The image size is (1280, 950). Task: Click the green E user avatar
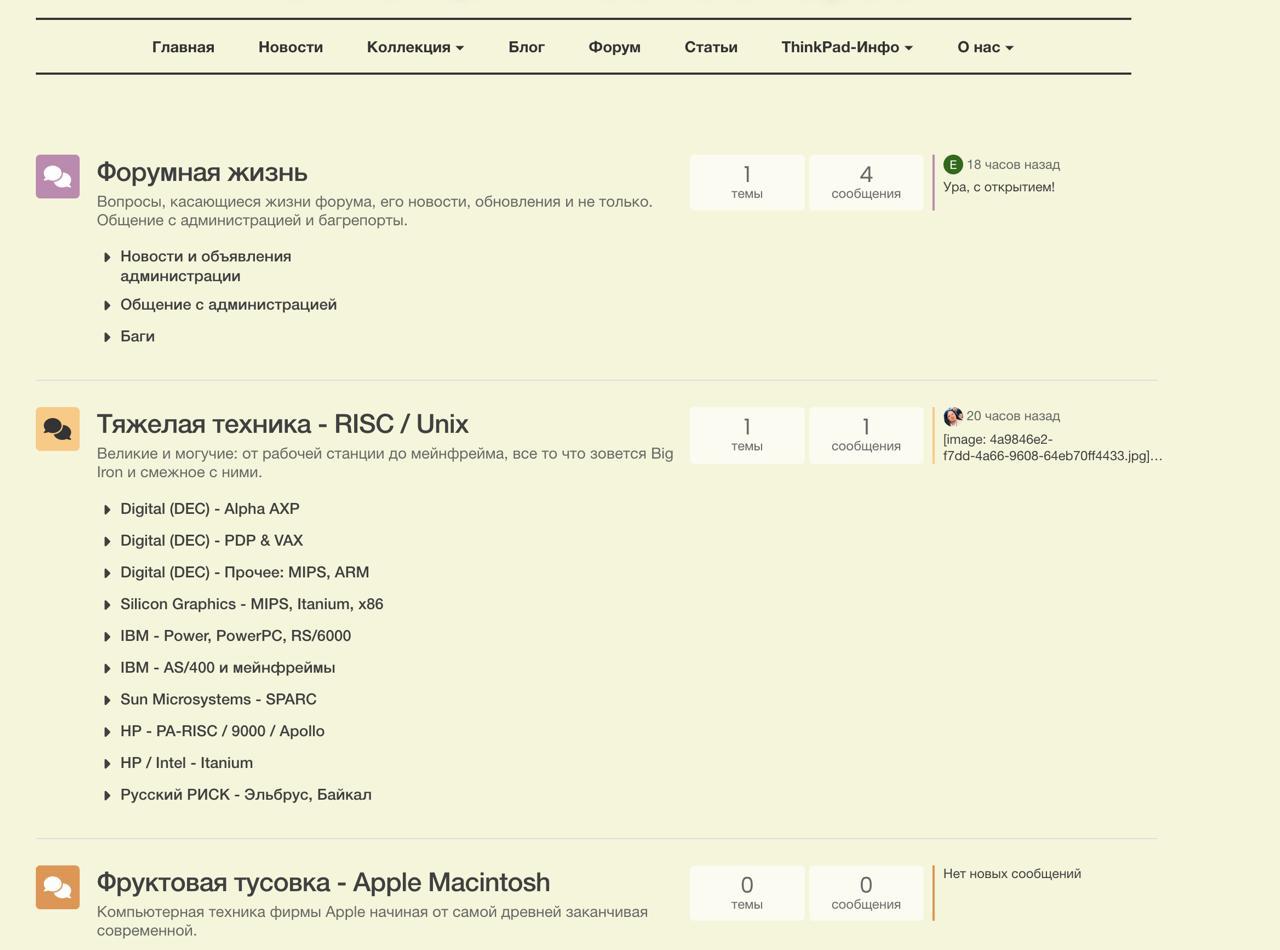(x=953, y=165)
